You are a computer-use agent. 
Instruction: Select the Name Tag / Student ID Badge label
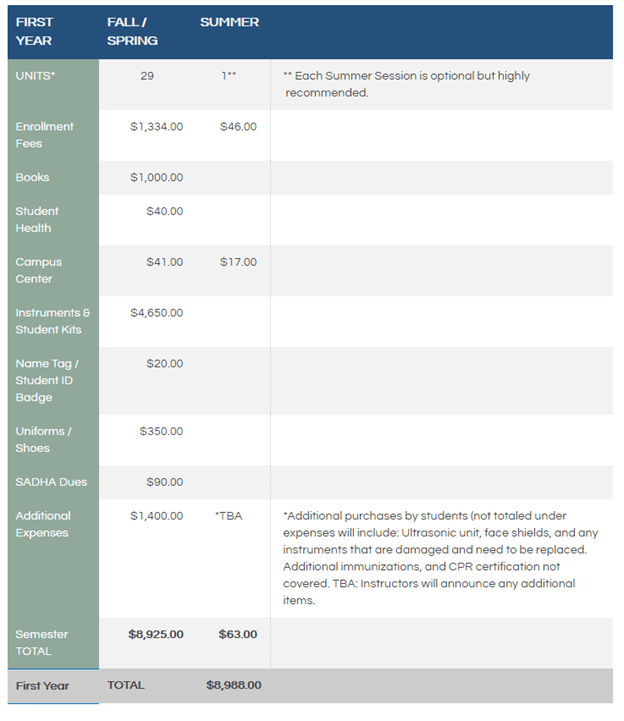tap(46, 380)
